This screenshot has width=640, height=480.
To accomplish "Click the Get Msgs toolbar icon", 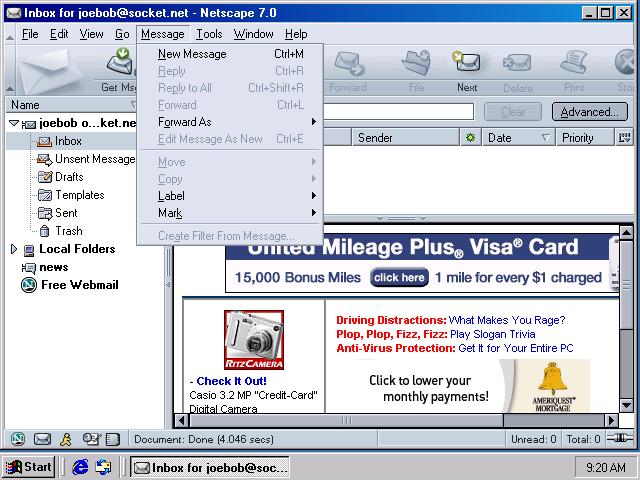I will click(120, 64).
